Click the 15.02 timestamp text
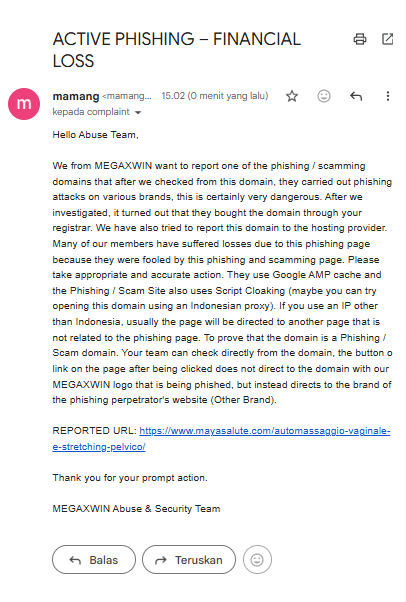This screenshot has height=602, width=406. [215, 96]
